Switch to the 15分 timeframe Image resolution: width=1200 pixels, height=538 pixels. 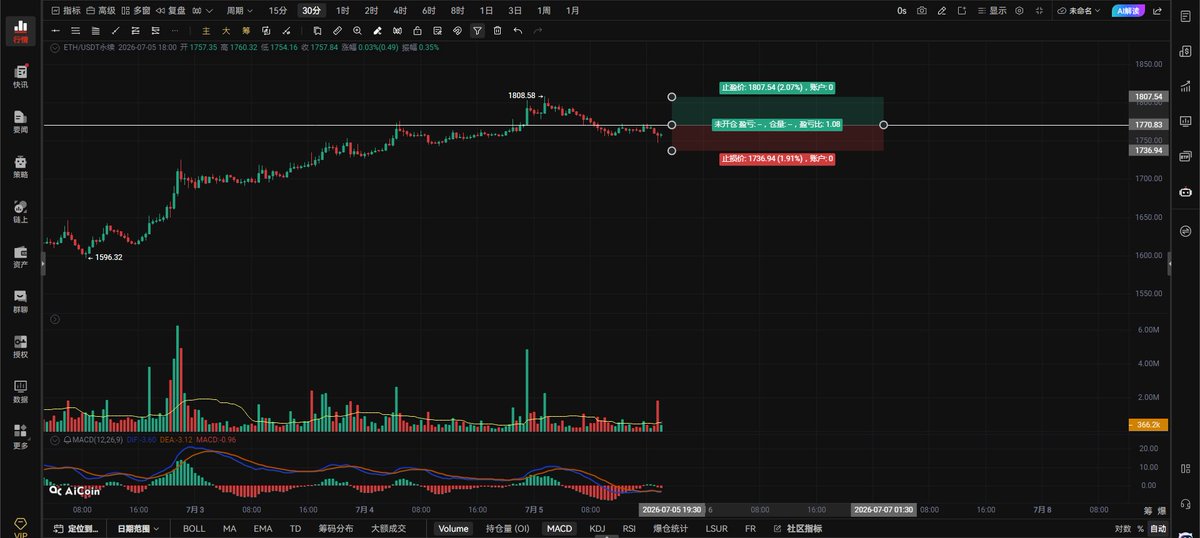(x=278, y=11)
